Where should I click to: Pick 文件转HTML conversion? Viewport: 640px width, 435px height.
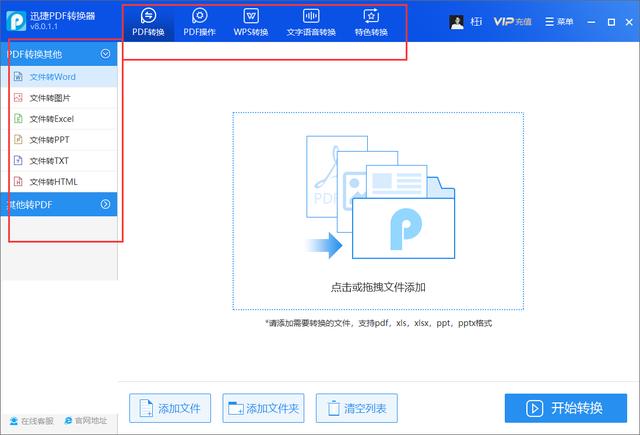[59, 182]
